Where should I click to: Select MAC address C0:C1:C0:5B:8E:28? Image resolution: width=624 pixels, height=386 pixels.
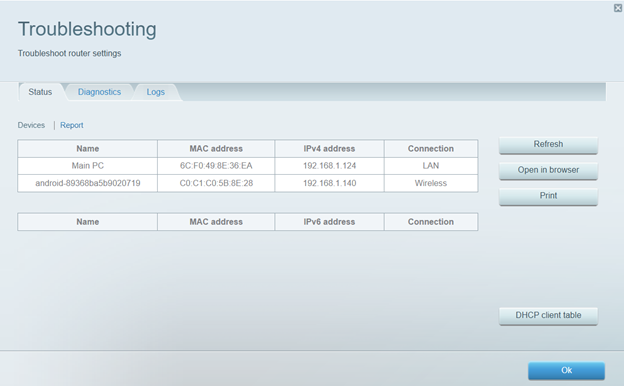(216, 183)
